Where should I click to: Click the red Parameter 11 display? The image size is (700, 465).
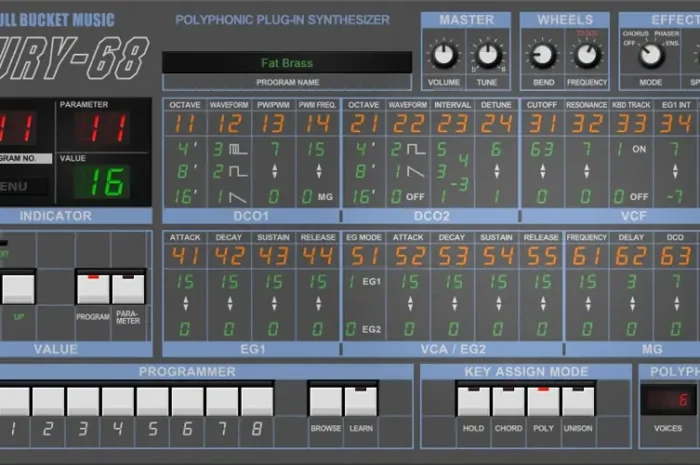click(x=102, y=128)
